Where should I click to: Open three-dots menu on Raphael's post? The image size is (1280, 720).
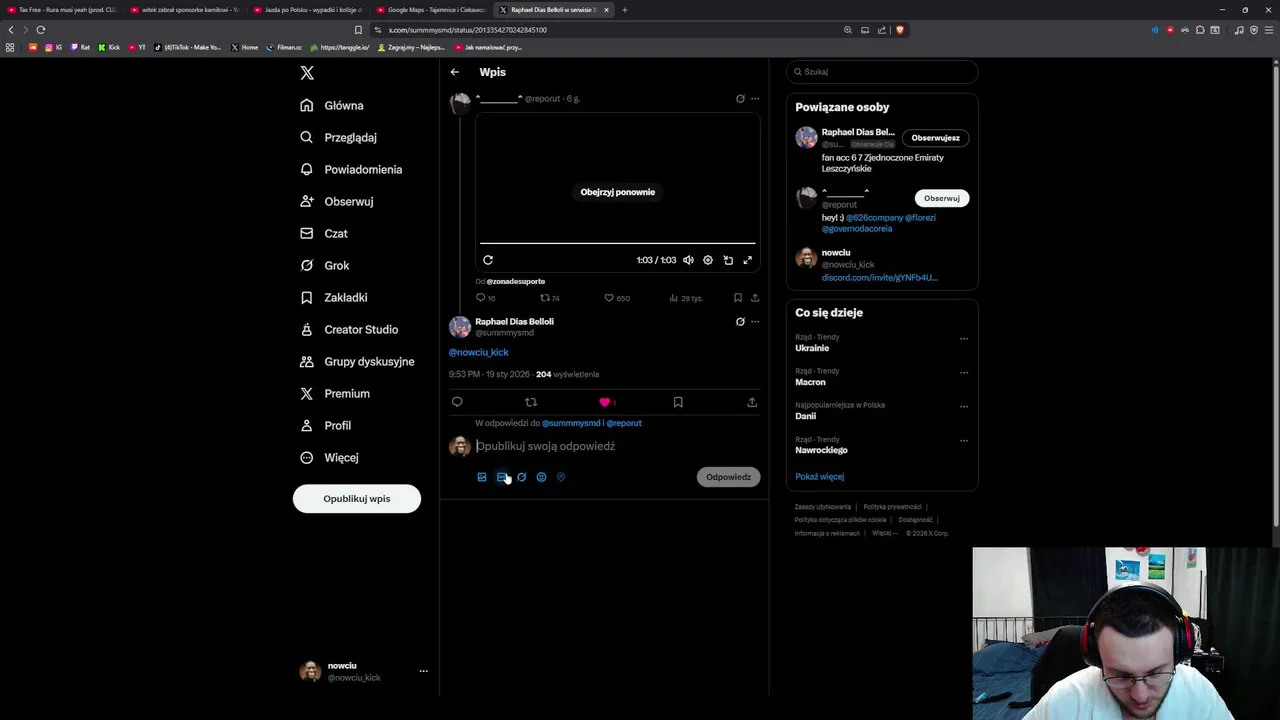[x=755, y=322]
